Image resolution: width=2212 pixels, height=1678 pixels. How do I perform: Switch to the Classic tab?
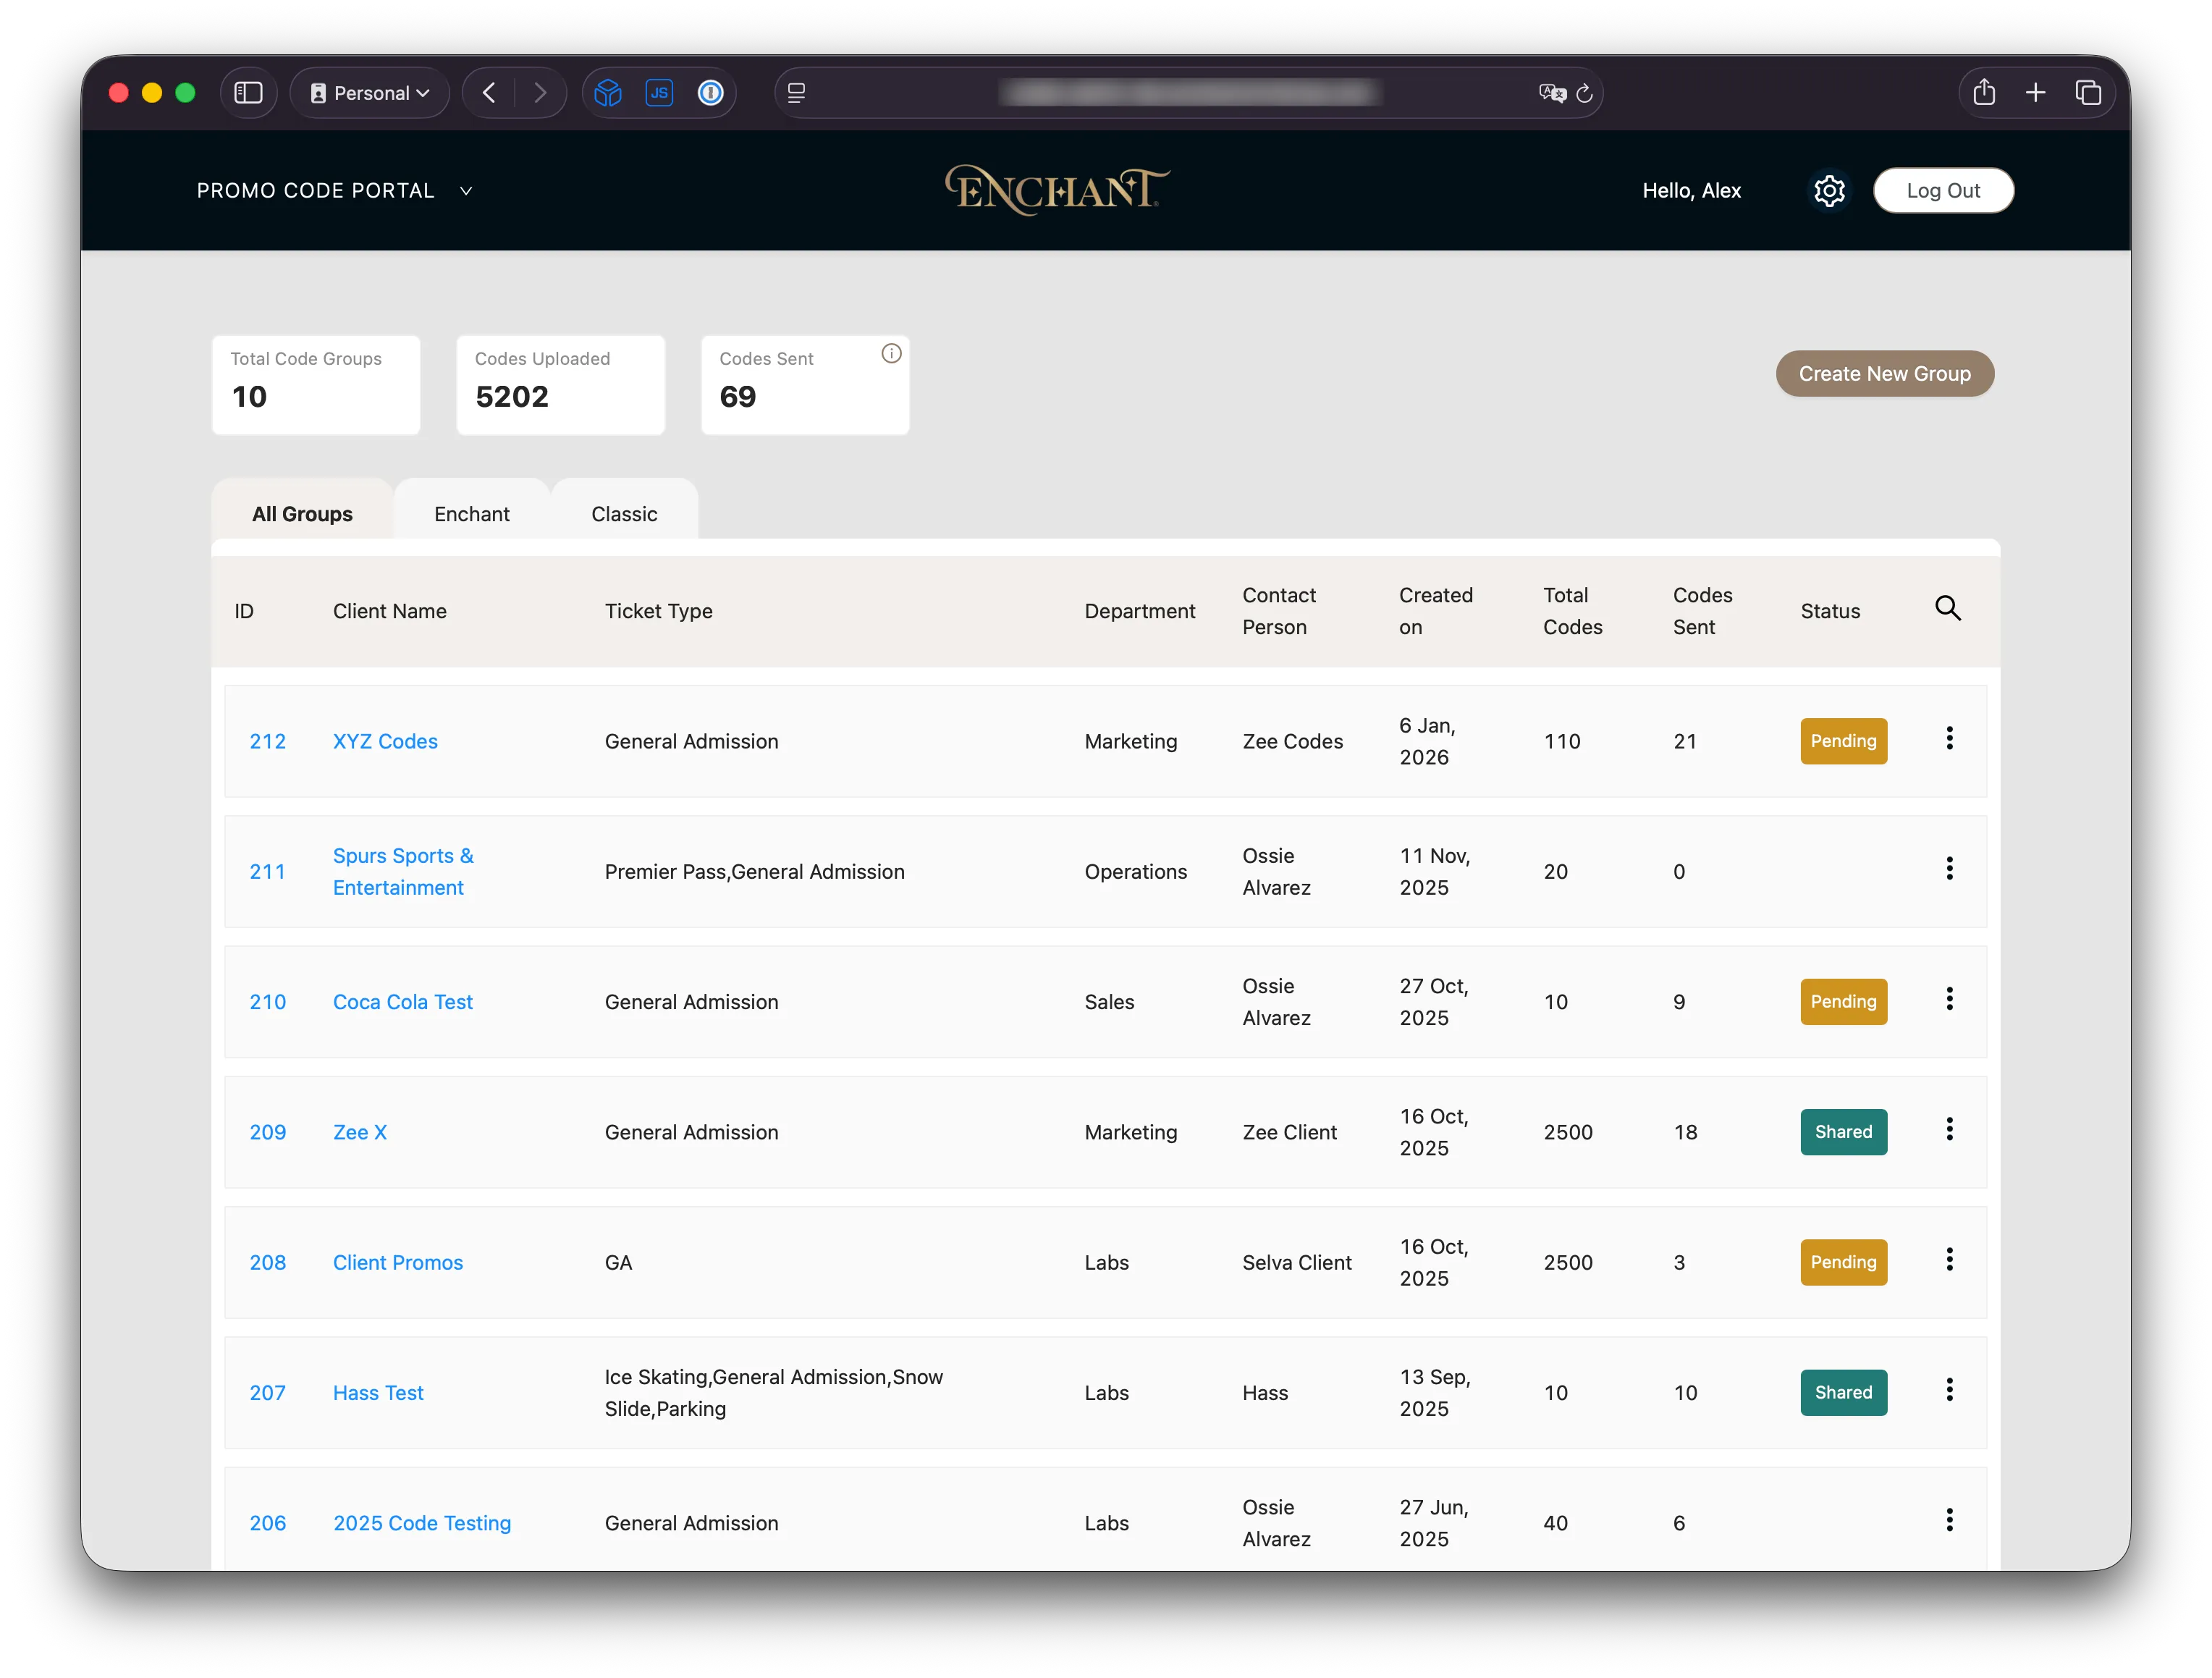click(x=624, y=514)
